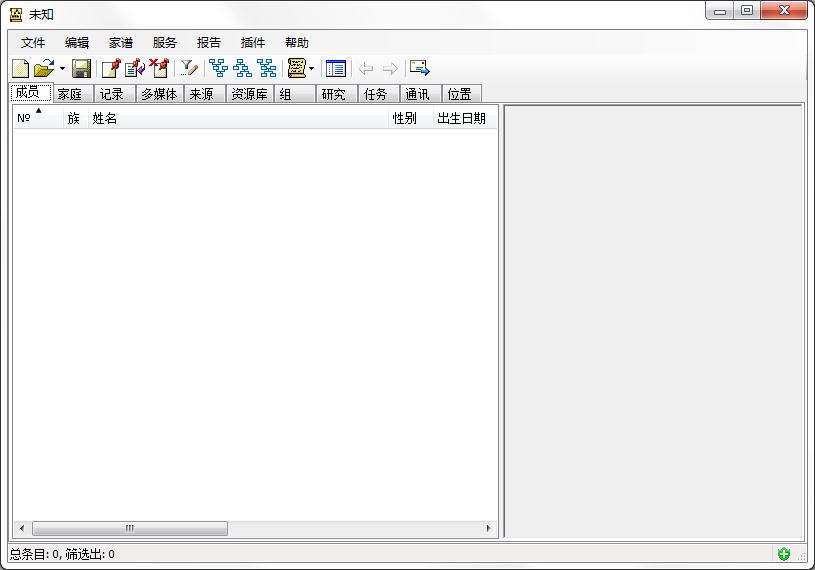815x570 pixels.
Task: Click the pedigree scroll icon
Action: [296, 69]
